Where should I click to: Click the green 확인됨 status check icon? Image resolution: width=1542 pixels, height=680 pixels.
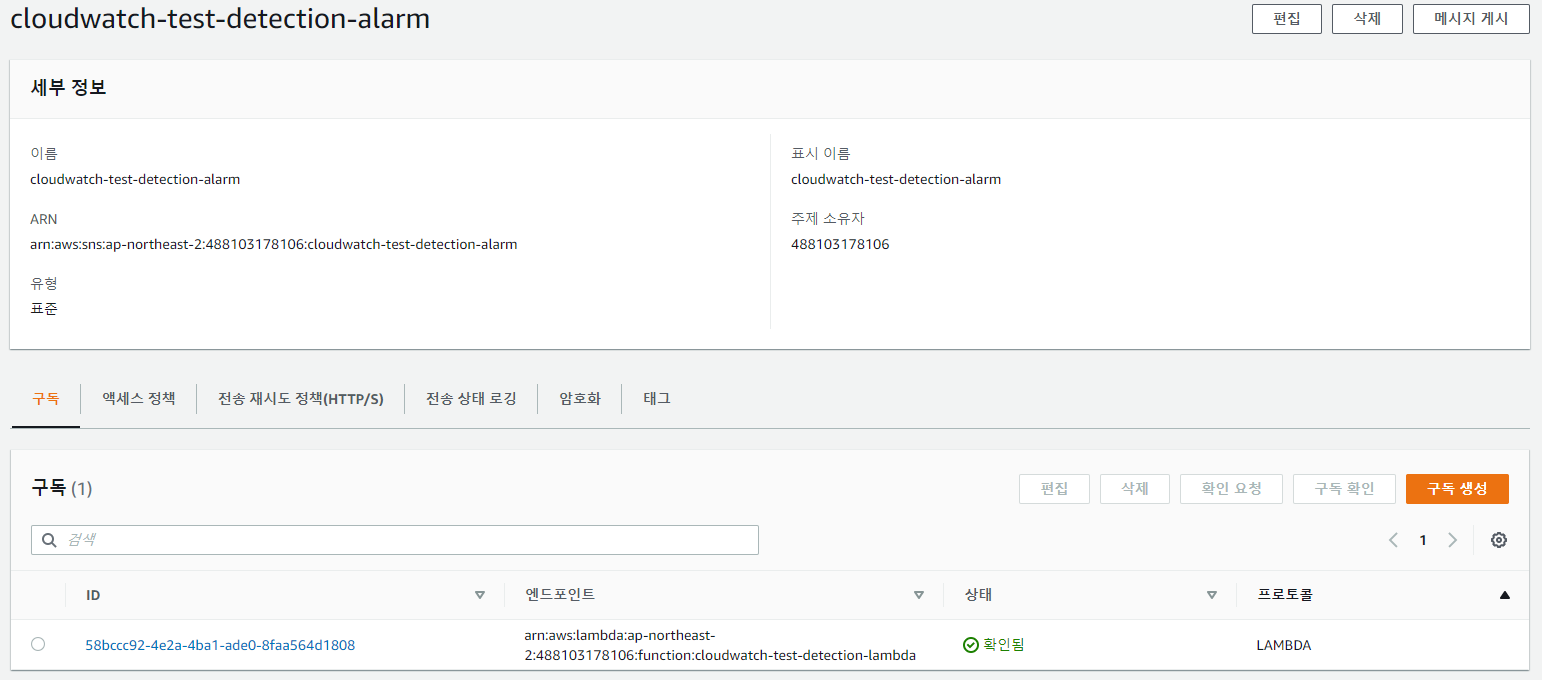click(x=970, y=645)
